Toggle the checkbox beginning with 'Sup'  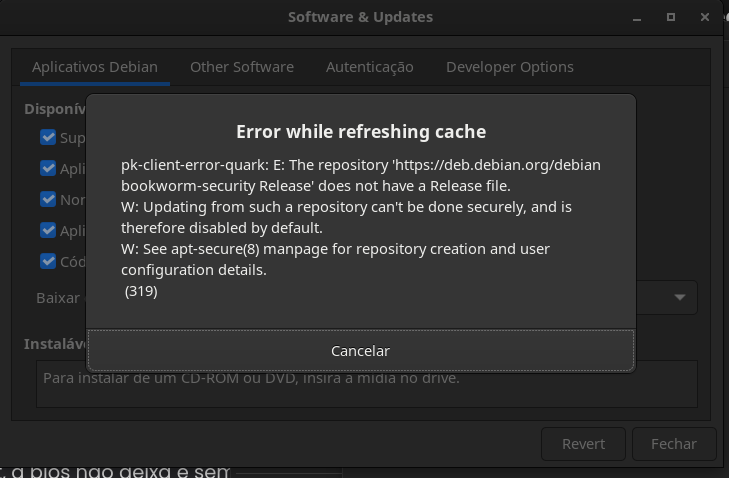tap(48, 137)
